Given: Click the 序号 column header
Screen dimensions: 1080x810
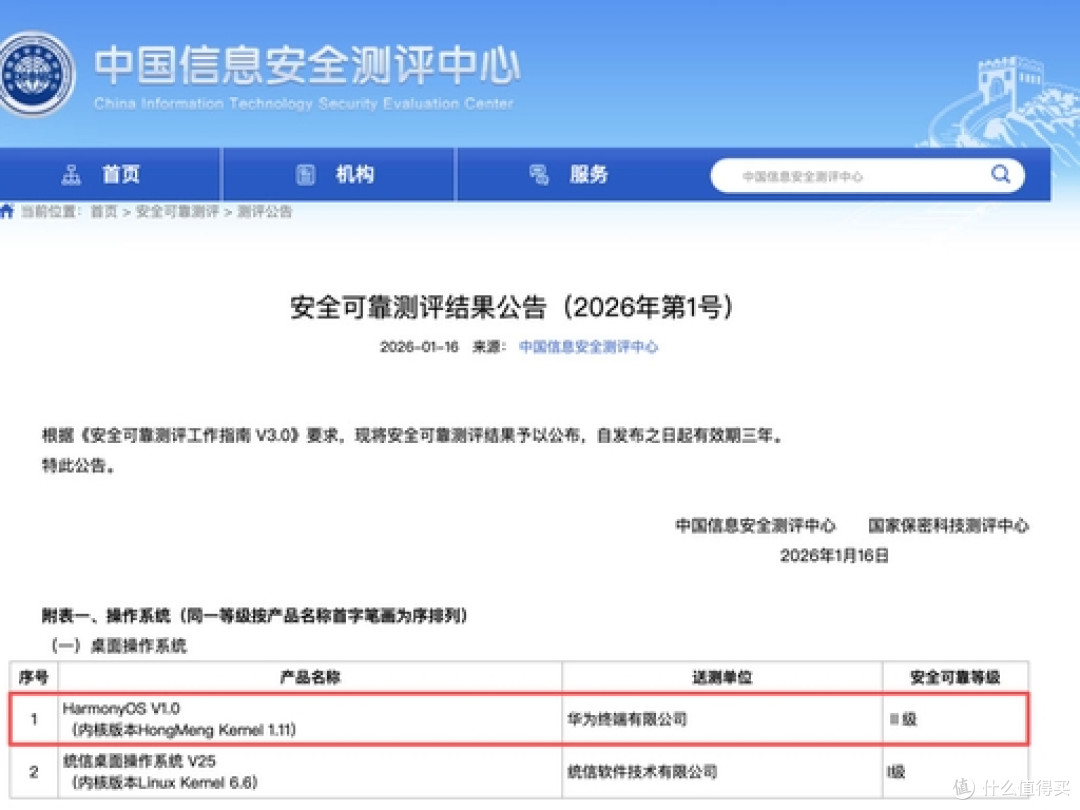Looking at the screenshot, I should pyautogui.click(x=34, y=677).
